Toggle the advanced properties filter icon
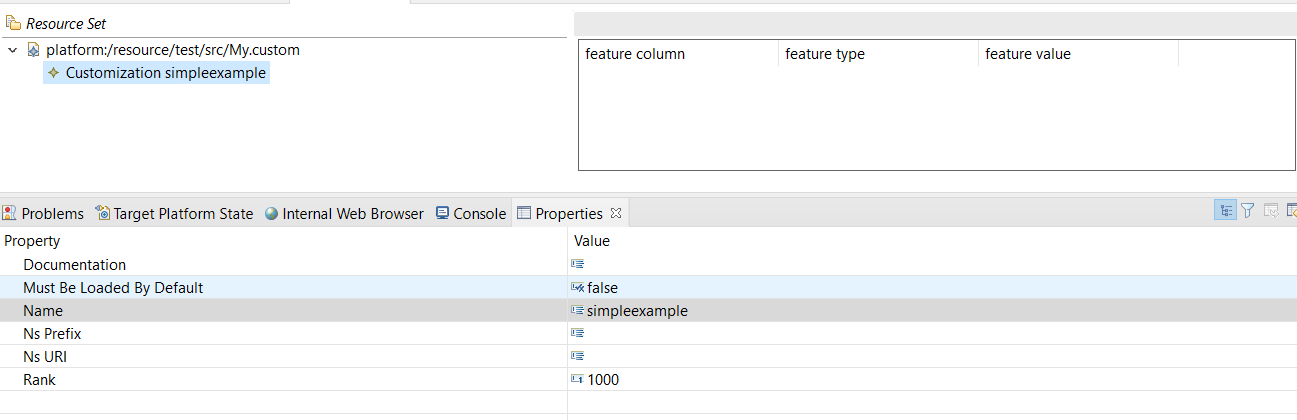This screenshot has height=420, width=1297. click(1248, 210)
